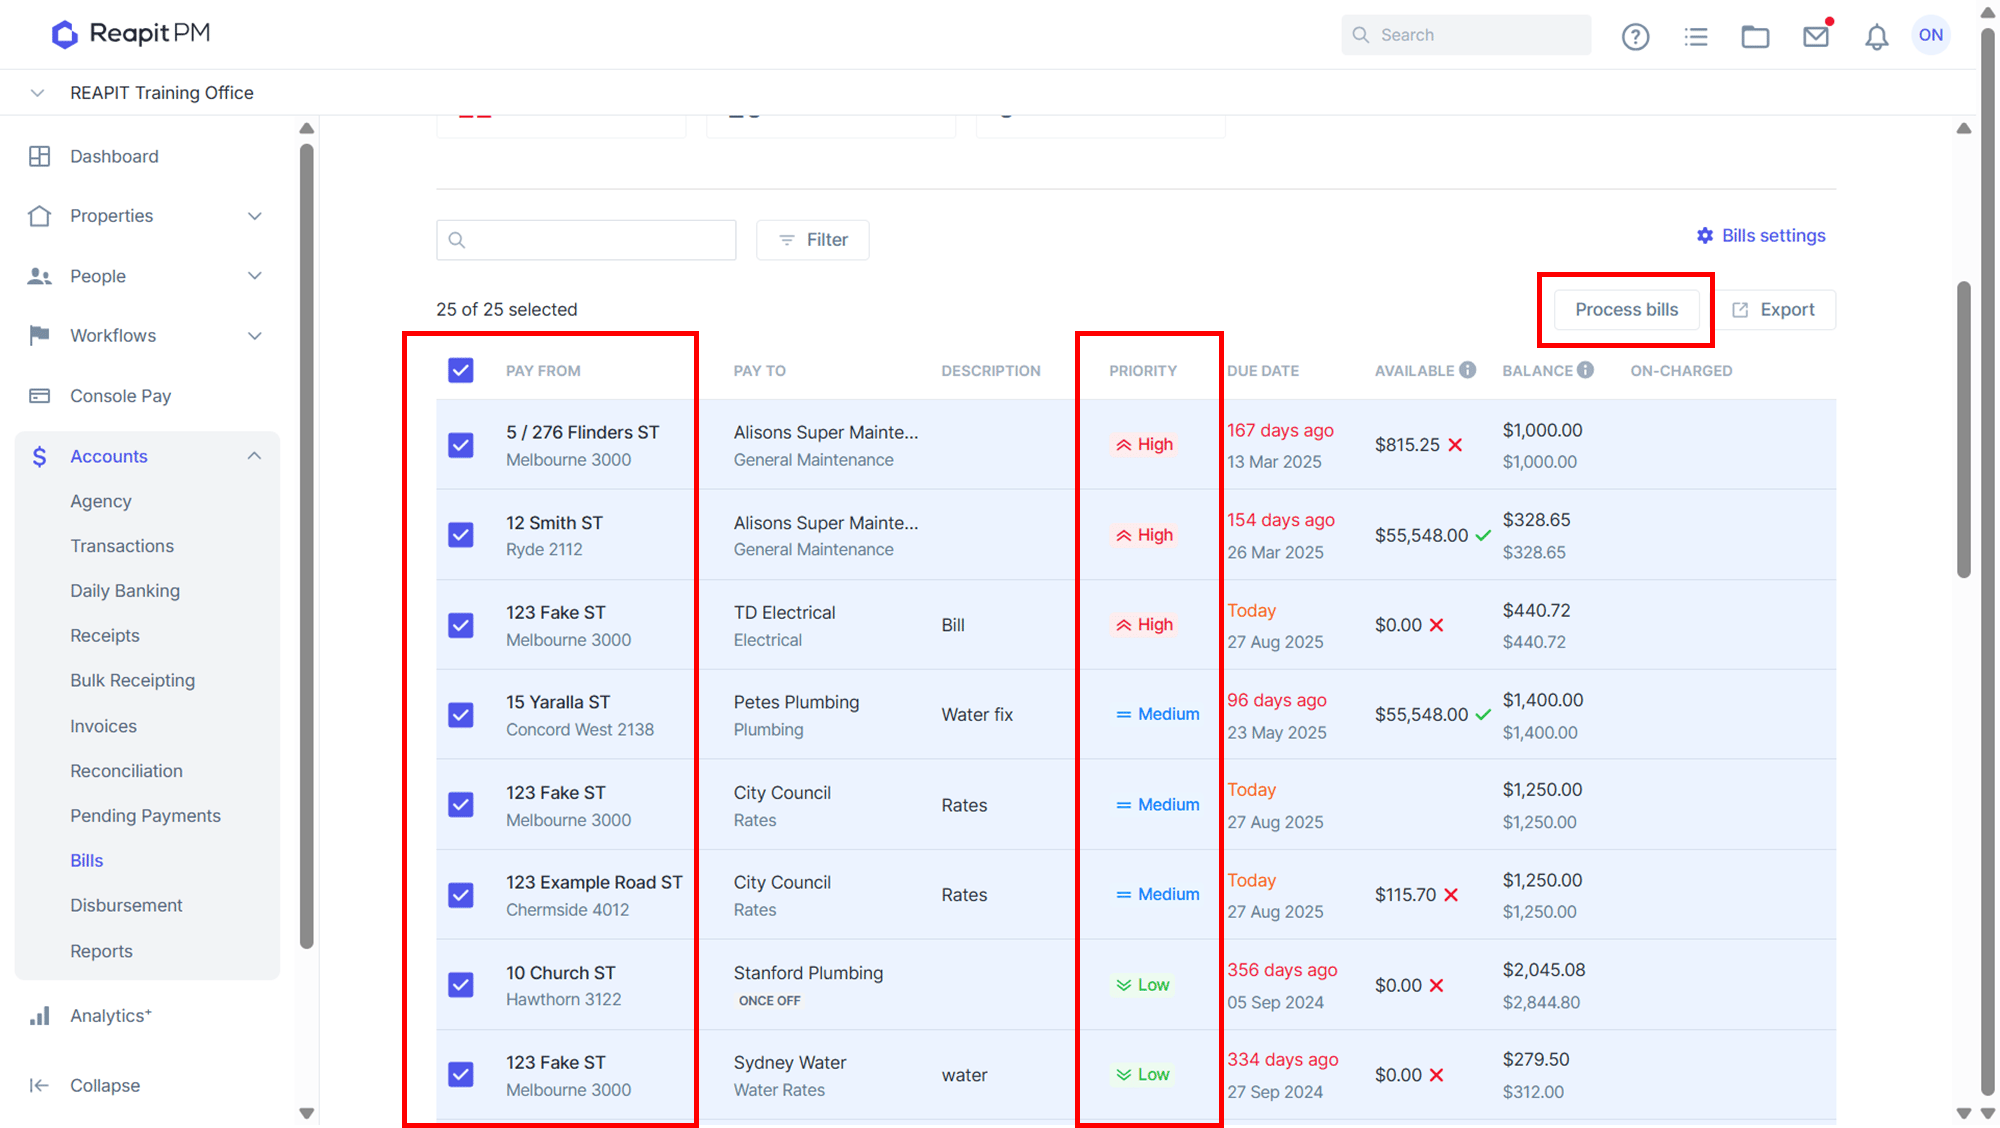Open the mail envelope icon
The height and width of the screenshot is (1128, 2000).
[x=1816, y=37]
